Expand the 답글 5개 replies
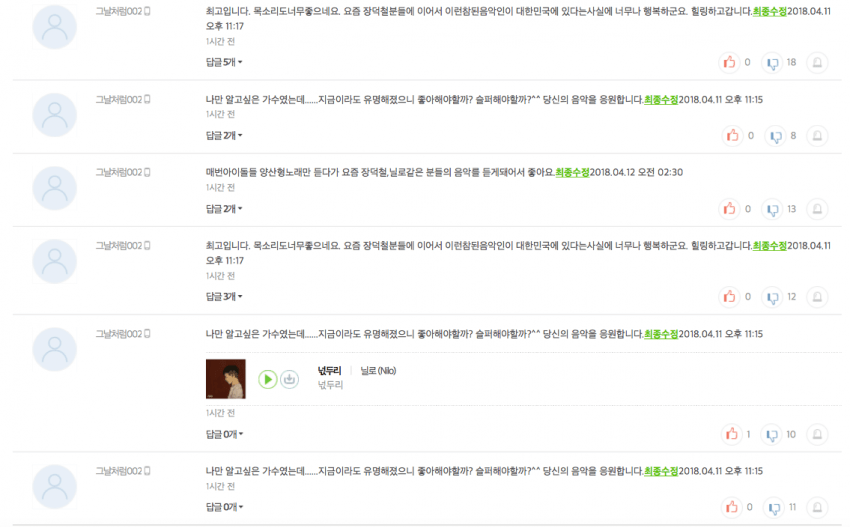This screenshot has height=527, width=850. pos(224,62)
